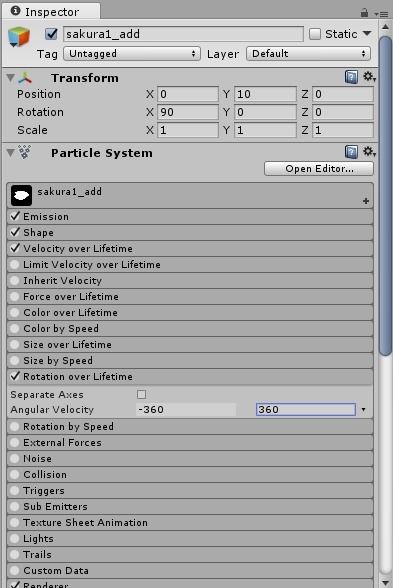Enable Size by Speed module
393x588 pixels.
pyautogui.click(x=15, y=360)
